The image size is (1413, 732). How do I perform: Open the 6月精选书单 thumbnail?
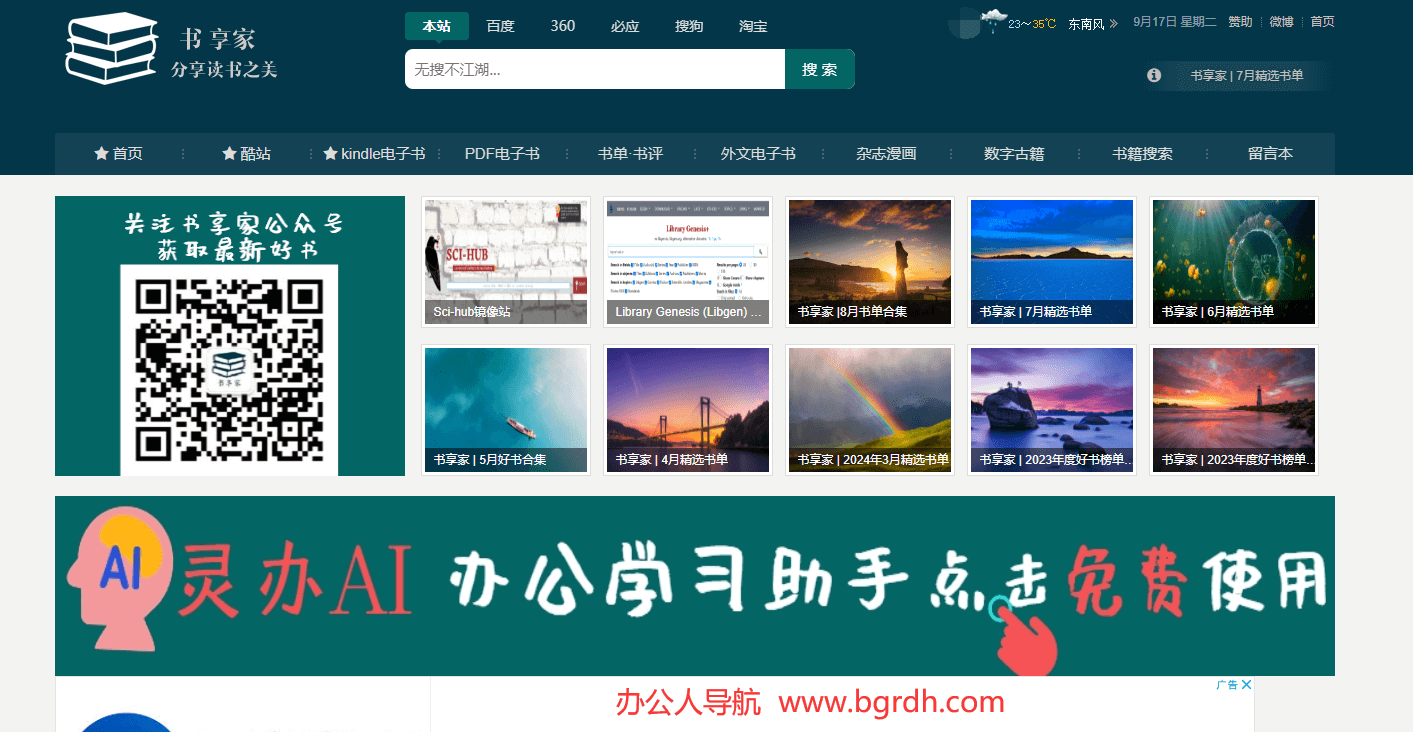pos(1234,262)
